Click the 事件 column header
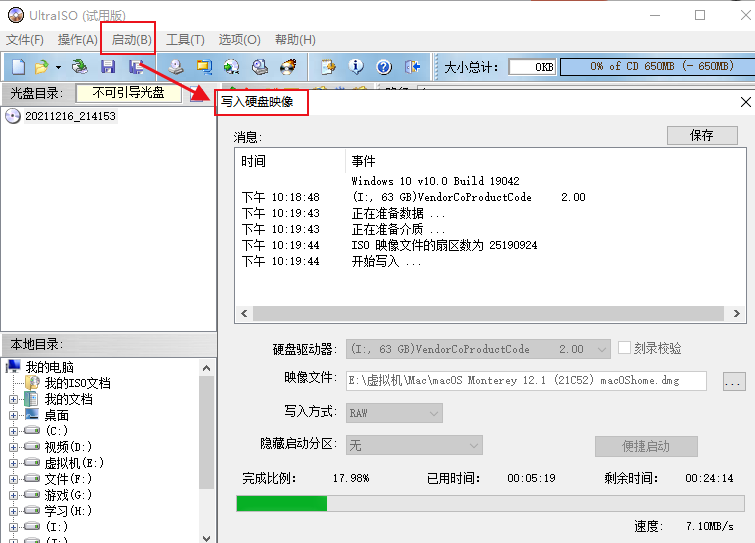Screen dimensions: 755x543 click(x=363, y=161)
